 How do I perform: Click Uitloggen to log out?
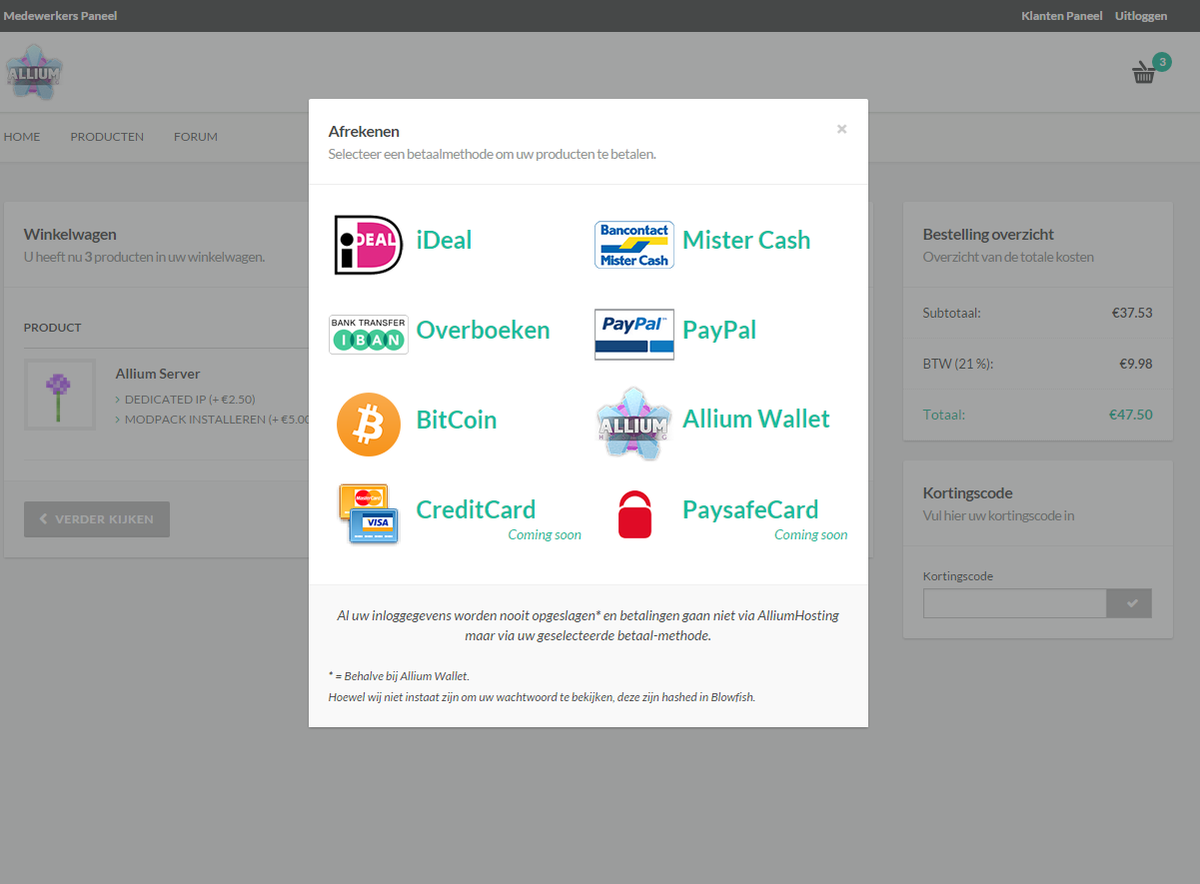[x=1141, y=16]
